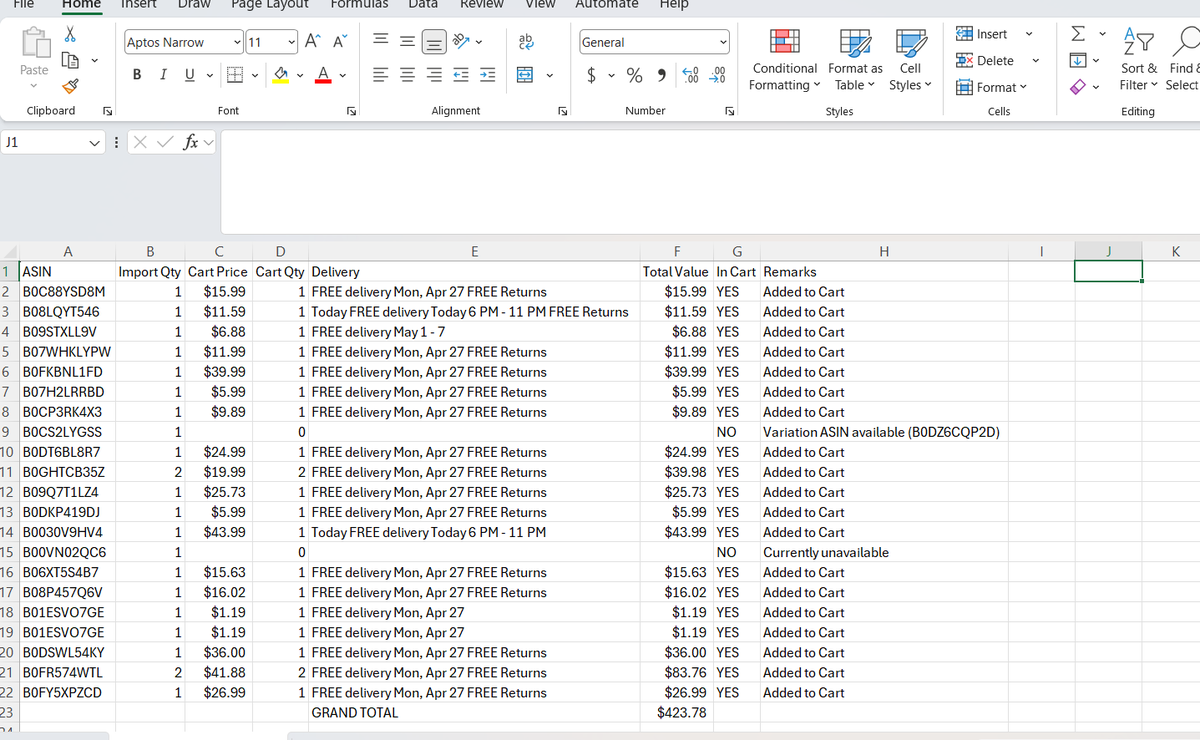The image size is (1200, 740).
Task: Set Middle Align for cells
Action: click(408, 42)
